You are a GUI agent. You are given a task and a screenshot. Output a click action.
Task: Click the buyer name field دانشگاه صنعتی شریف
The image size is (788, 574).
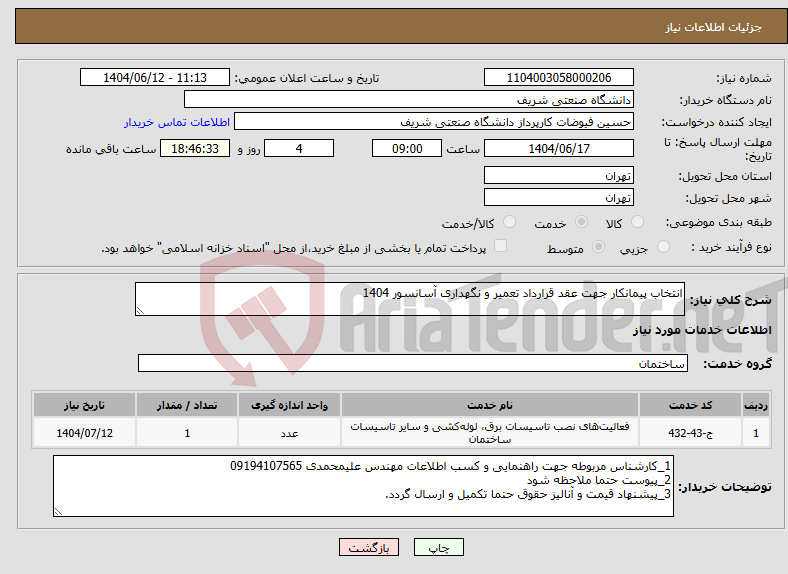click(409, 100)
